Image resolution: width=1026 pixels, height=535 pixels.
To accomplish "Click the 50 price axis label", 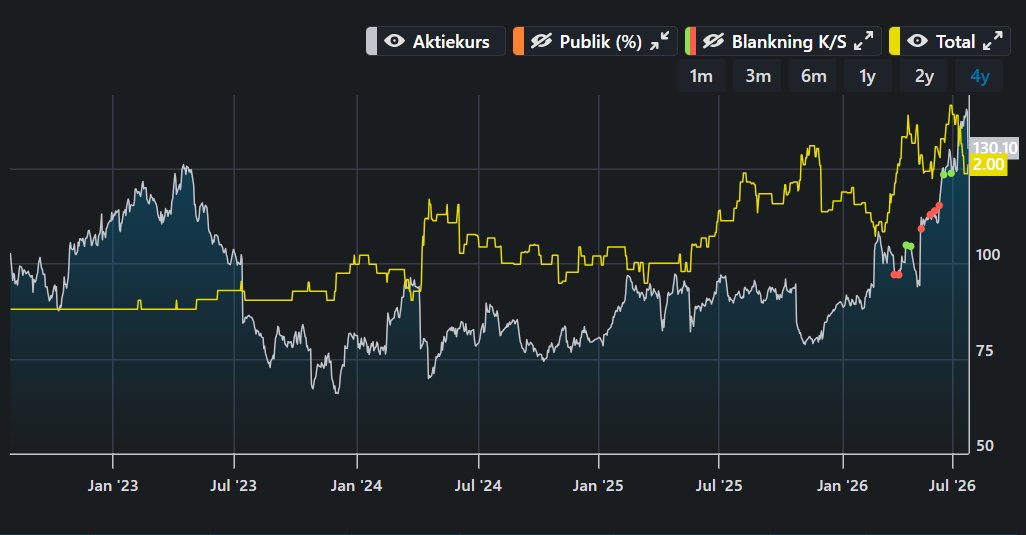I will (x=985, y=446).
